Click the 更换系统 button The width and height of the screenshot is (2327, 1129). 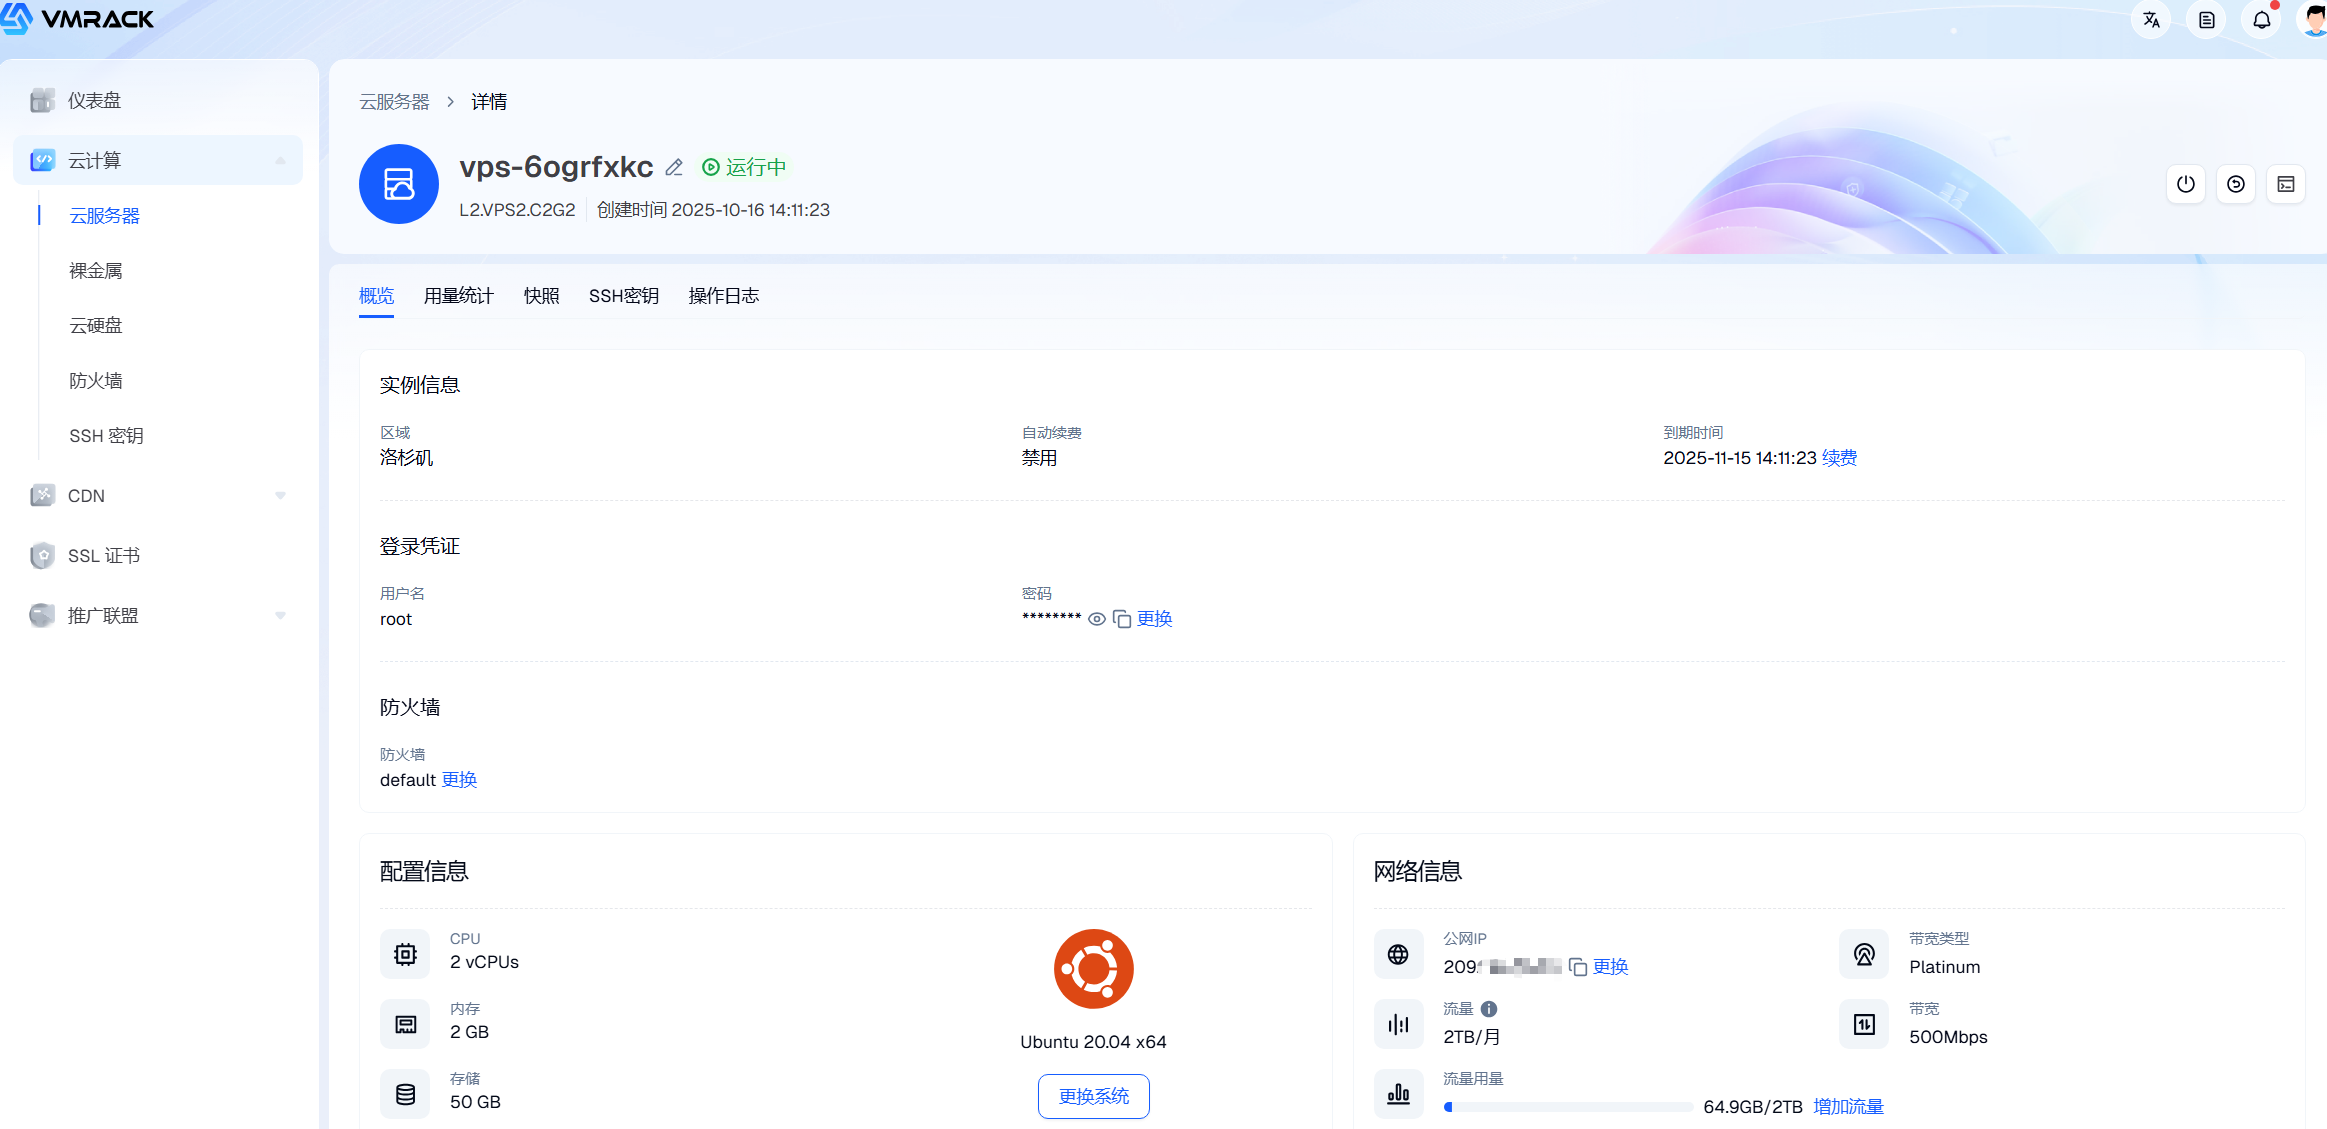click(x=1093, y=1096)
